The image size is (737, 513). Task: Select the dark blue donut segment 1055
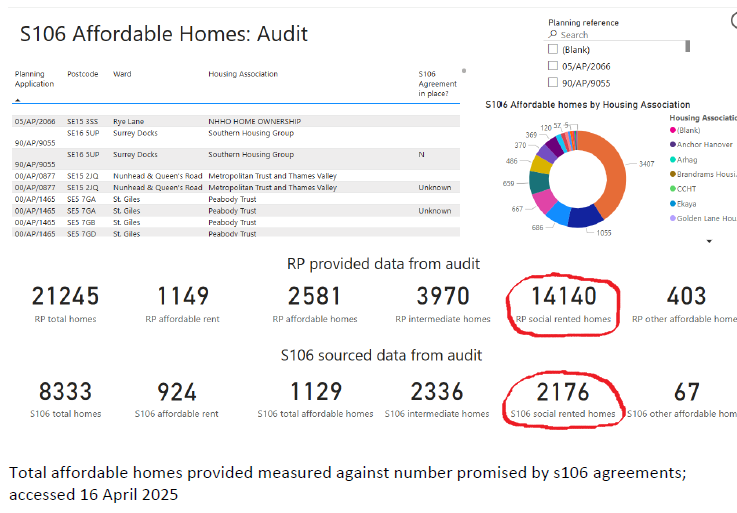[x=585, y=217]
